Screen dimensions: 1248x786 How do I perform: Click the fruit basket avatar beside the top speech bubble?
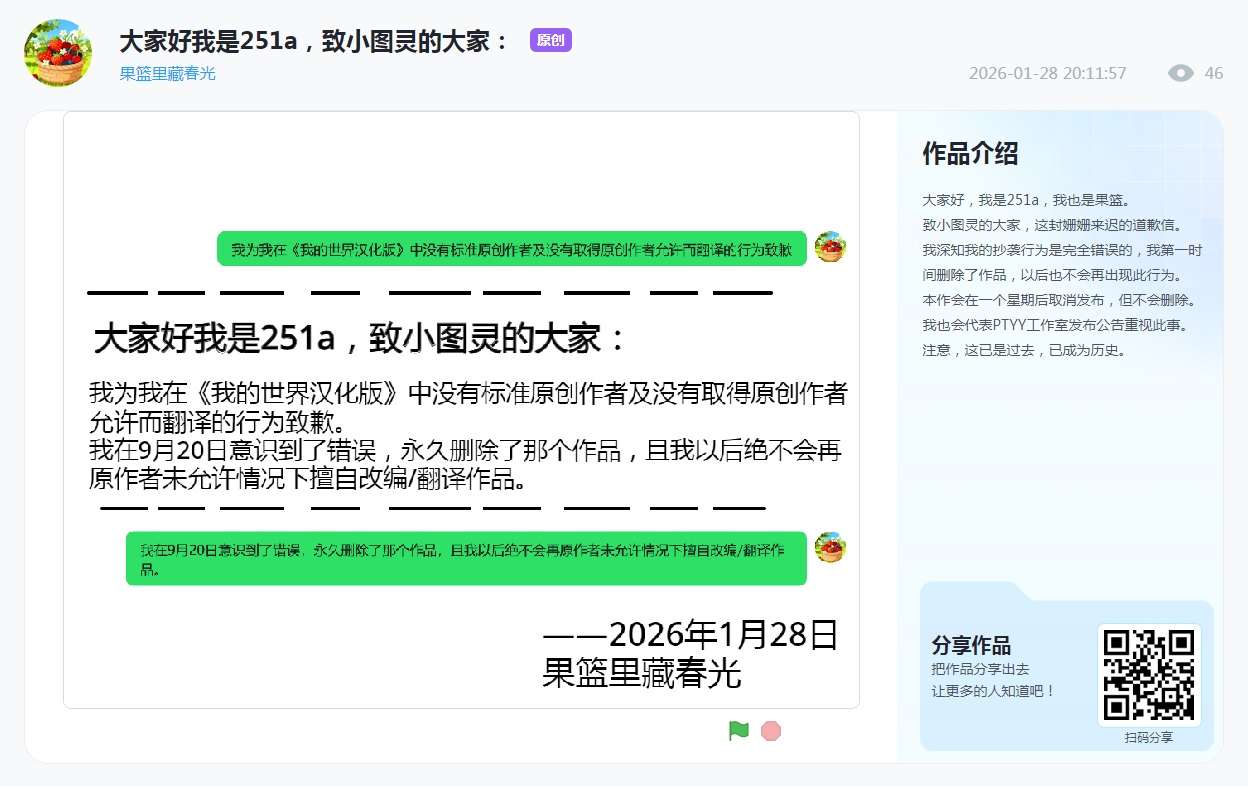pos(828,246)
